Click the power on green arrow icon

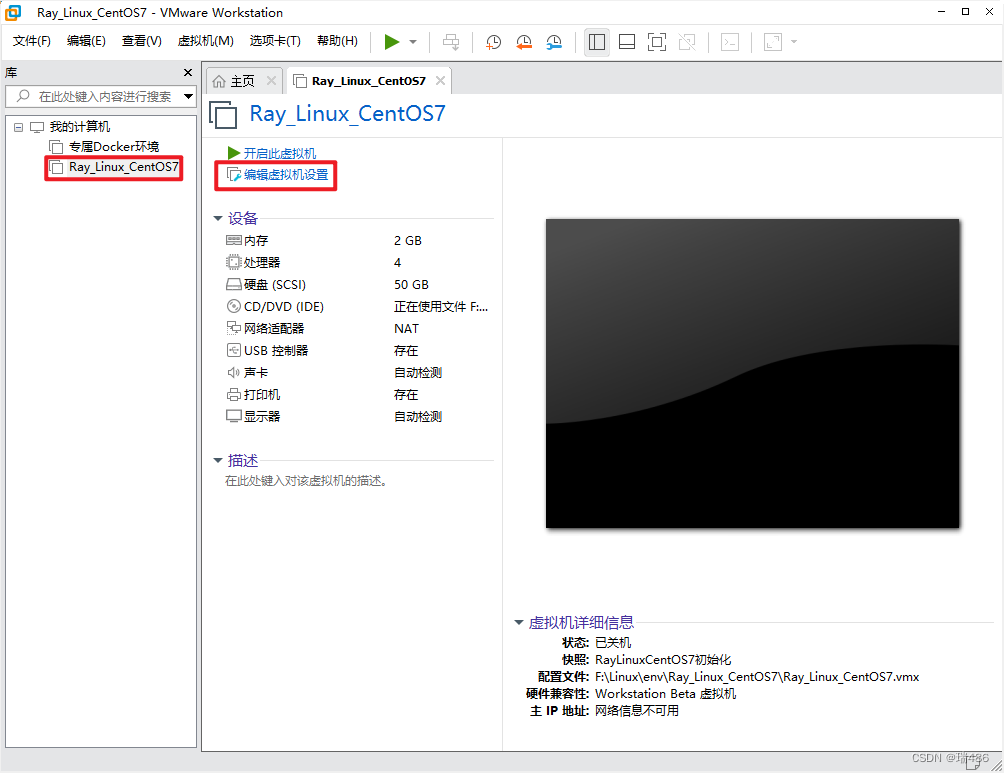tap(392, 41)
